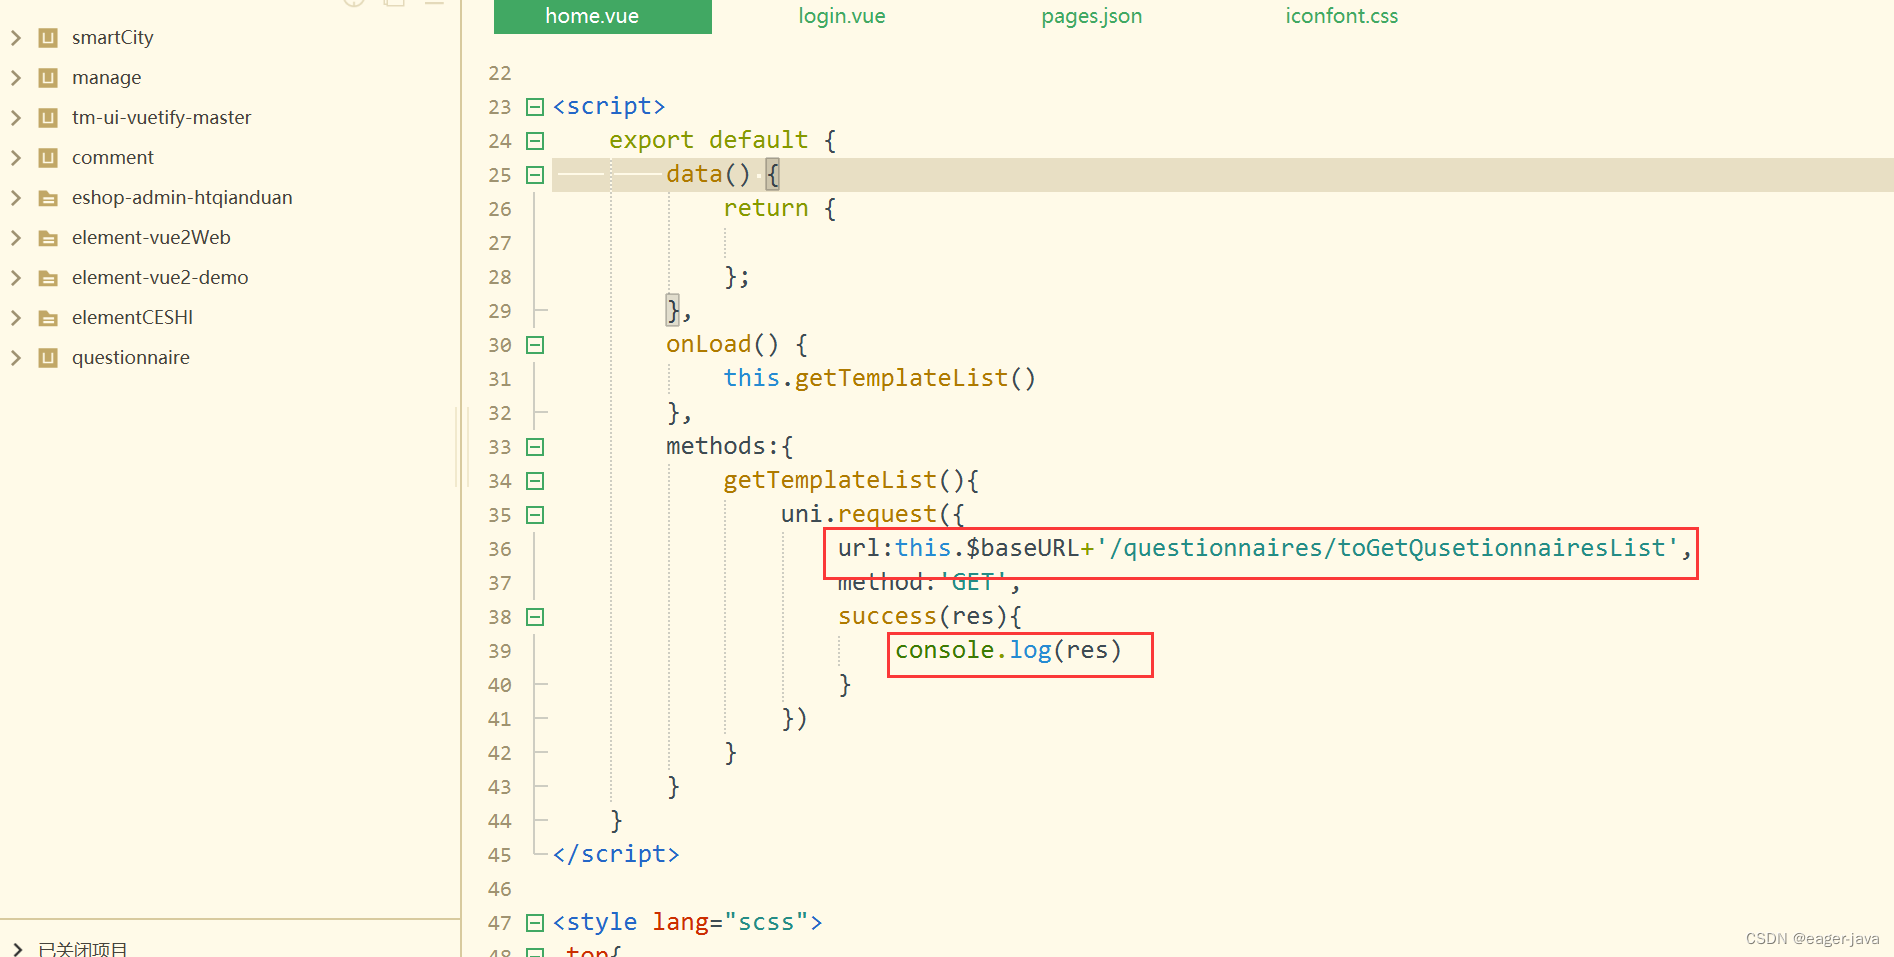
Task: Expand the comment project
Action: (x=16, y=158)
